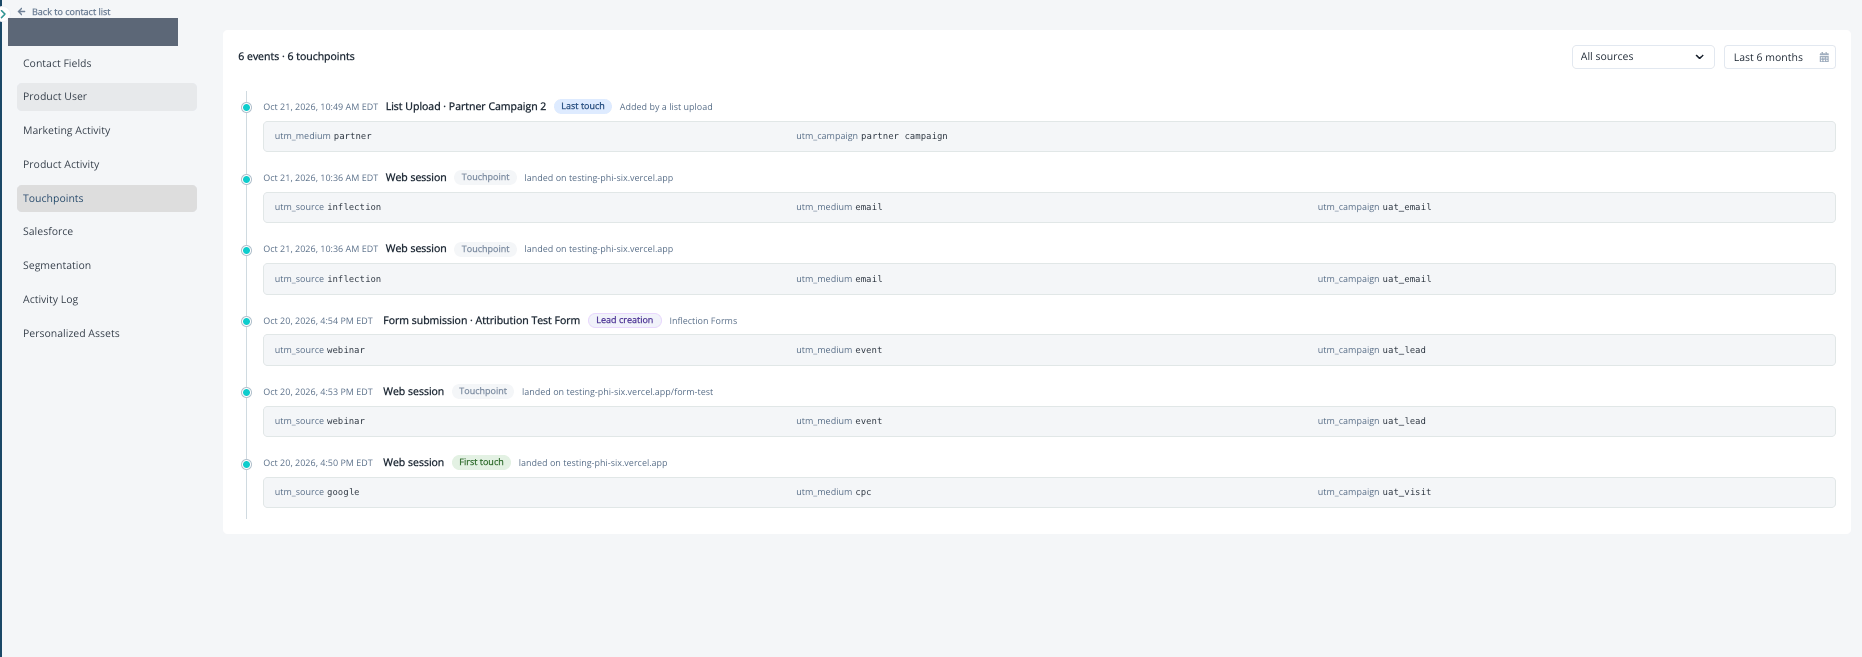Click 'Oct 20, 2026, 4:50 PM EDT' timestamp
The height and width of the screenshot is (657, 1862).
(x=318, y=463)
